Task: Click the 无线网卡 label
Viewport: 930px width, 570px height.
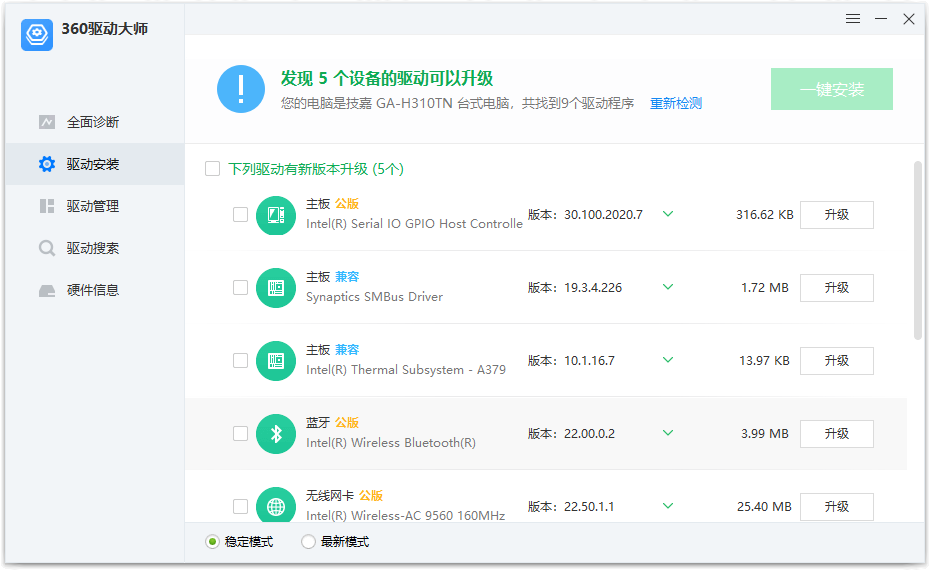Action: pos(330,495)
